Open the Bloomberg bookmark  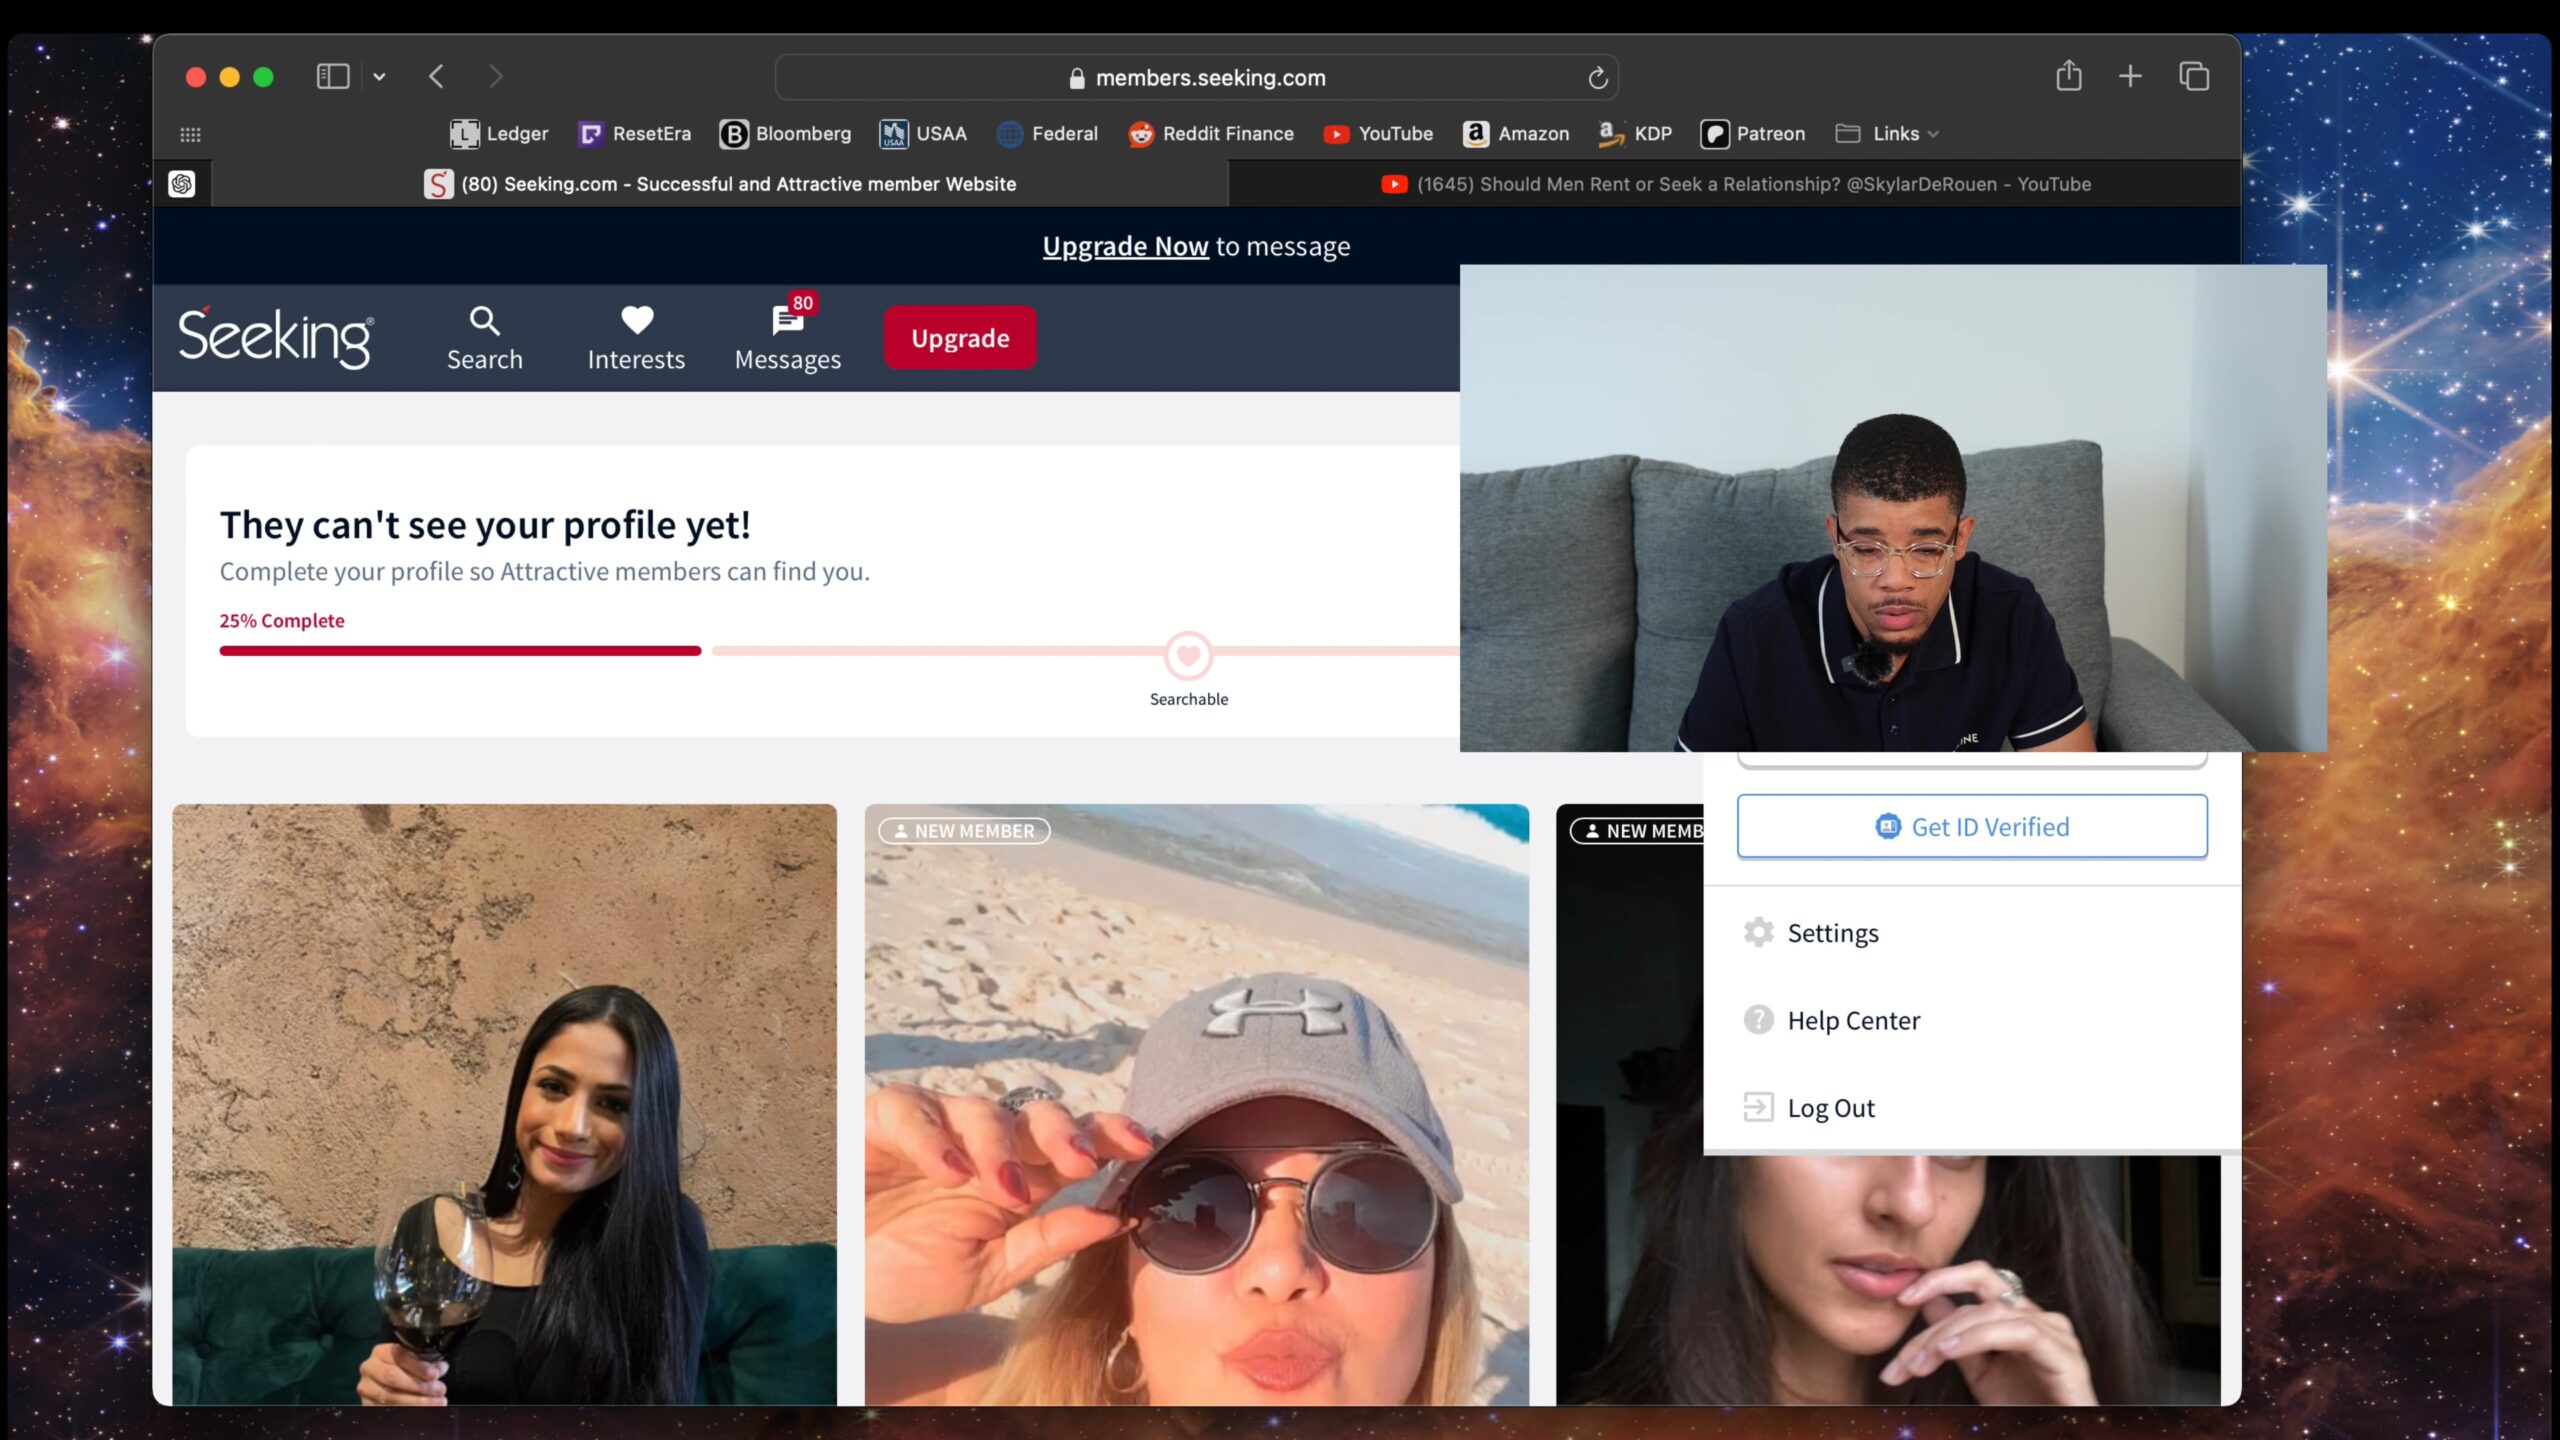[785, 134]
